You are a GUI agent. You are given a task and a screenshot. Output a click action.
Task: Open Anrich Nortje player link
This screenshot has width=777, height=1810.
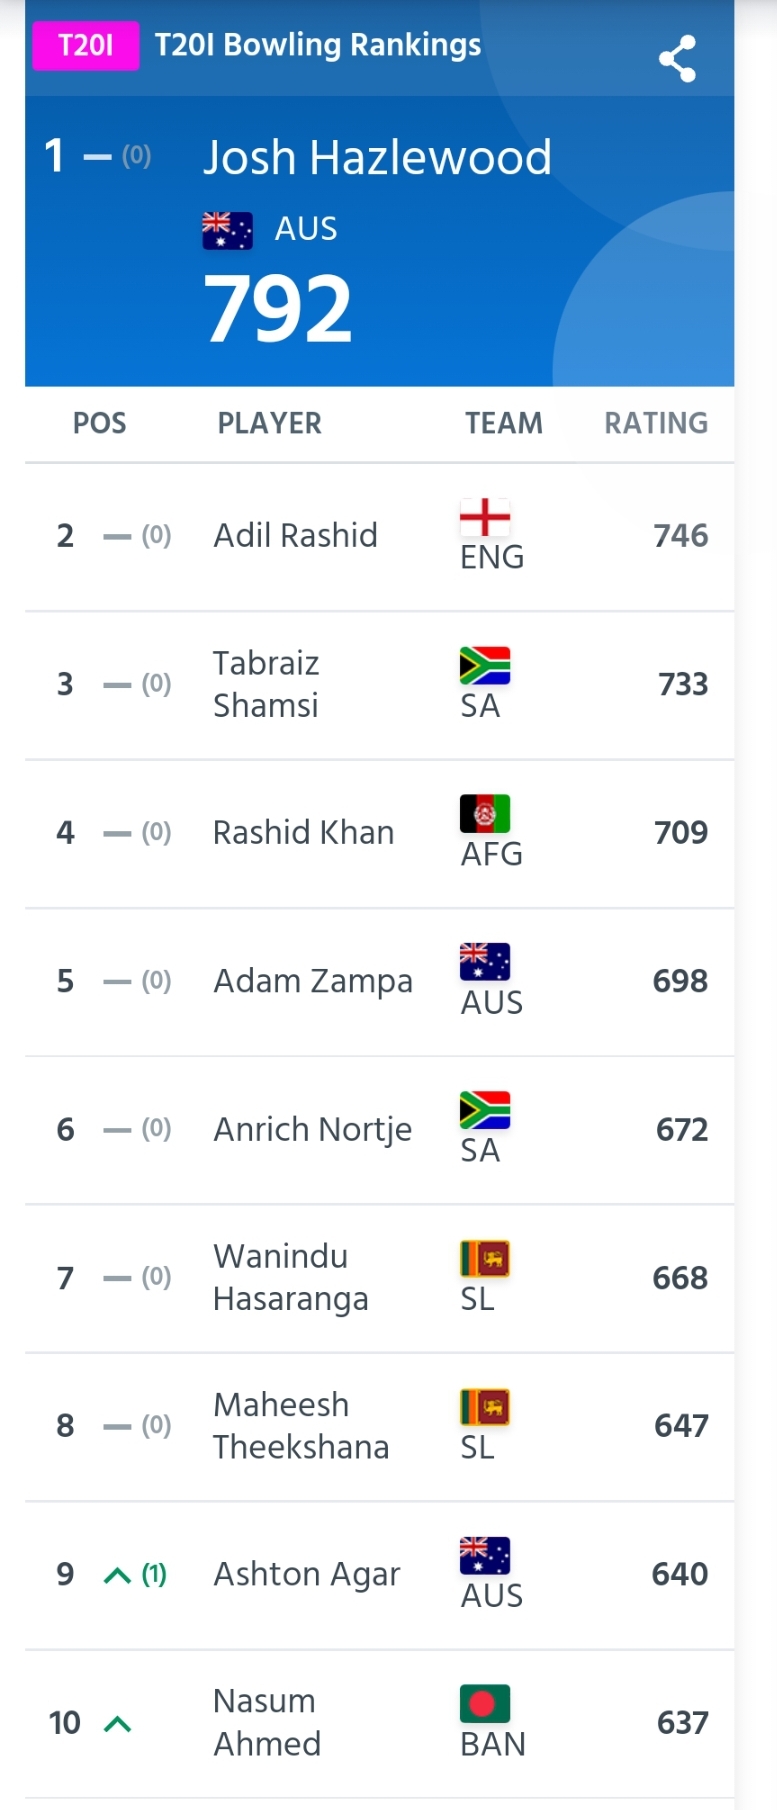tap(313, 1130)
